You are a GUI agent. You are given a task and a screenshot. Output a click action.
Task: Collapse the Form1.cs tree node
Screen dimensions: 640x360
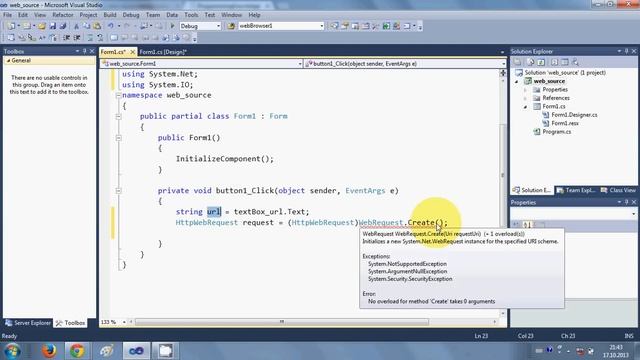point(526,107)
